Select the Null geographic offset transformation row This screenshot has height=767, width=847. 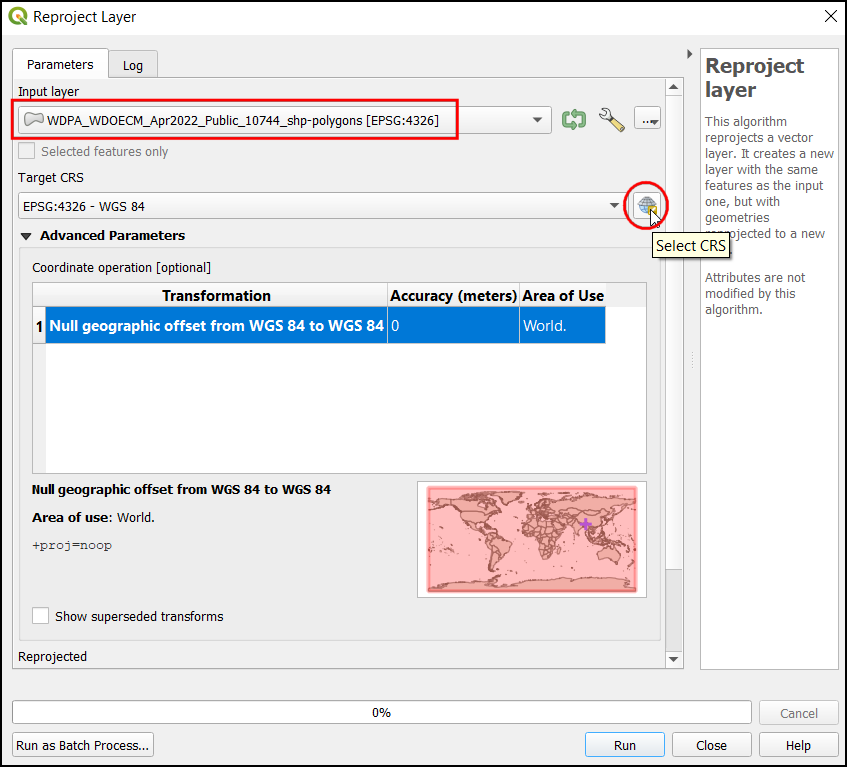(x=217, y=326)
